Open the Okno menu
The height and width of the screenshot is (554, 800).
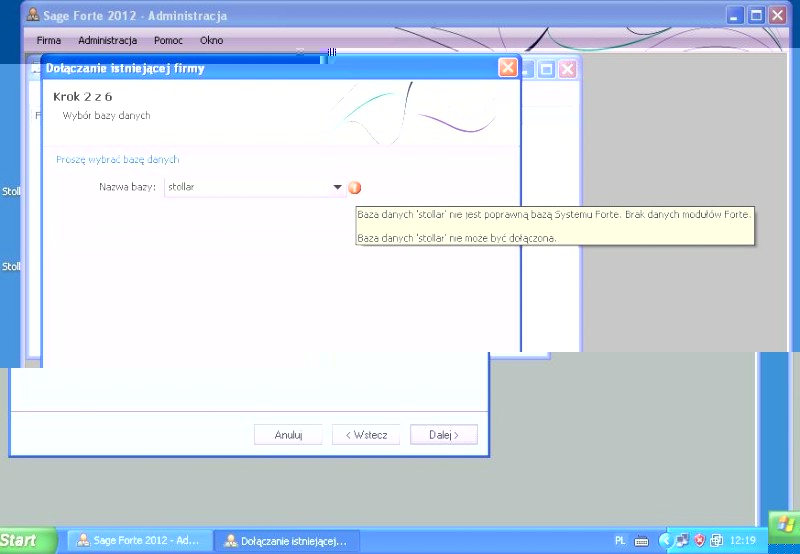[211, 40]
